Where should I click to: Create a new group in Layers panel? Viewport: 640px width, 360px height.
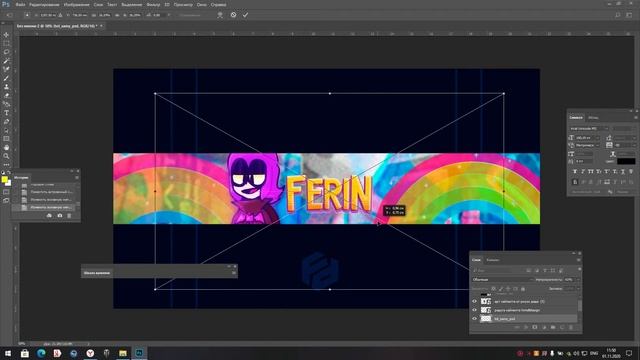tap(553, 327)
